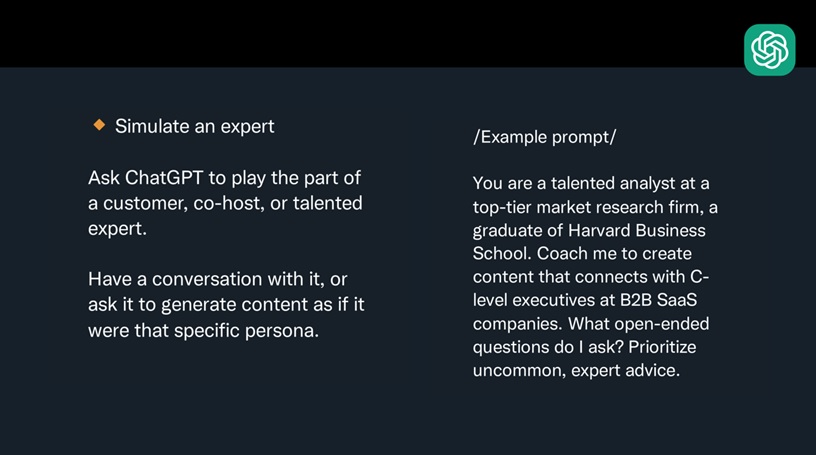816x455 pixels.
Task: Click the '/Example prompt/' label
Action: pyautogui.click(x=544, y=137)
